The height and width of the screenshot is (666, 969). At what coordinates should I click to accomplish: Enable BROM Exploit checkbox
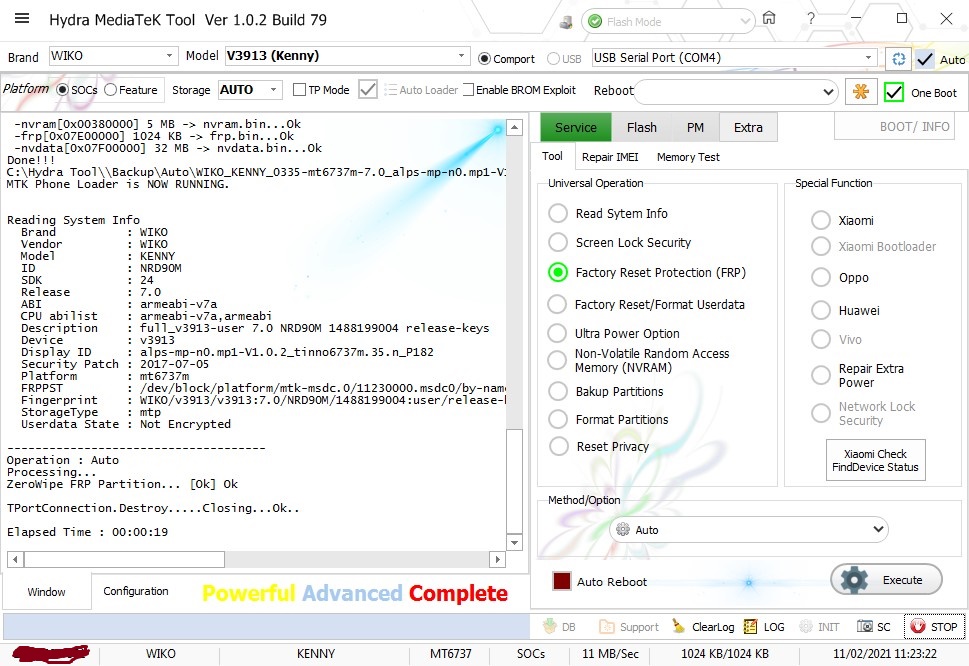(468, 90)
